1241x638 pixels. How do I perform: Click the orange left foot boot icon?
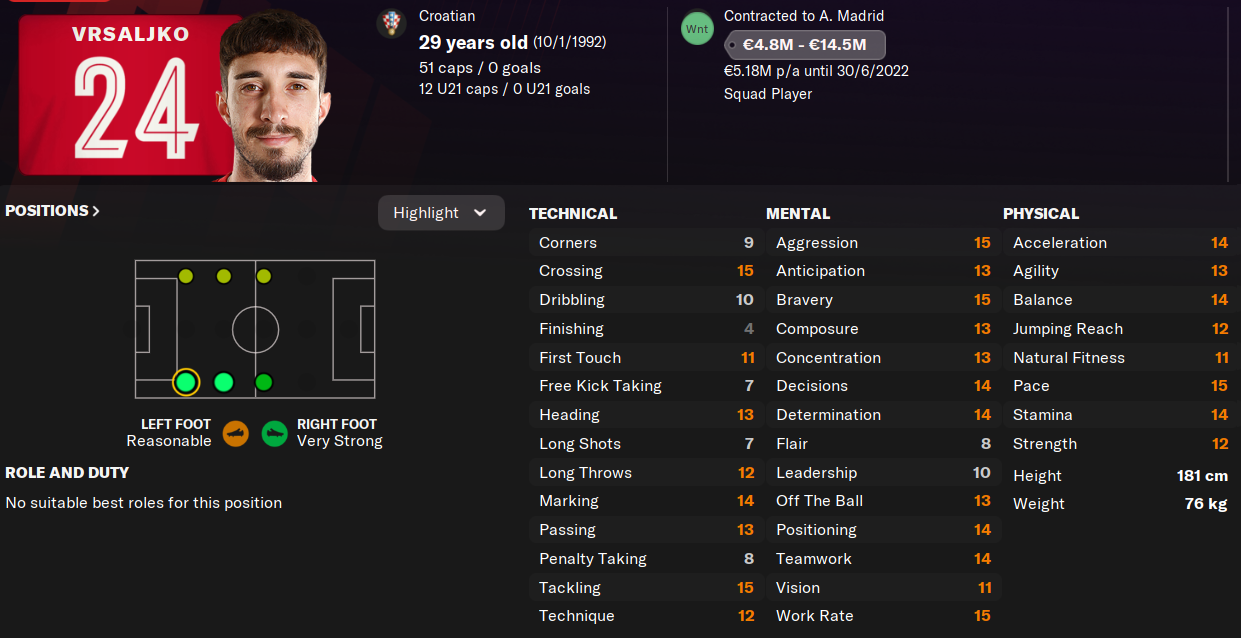point(236,433)
